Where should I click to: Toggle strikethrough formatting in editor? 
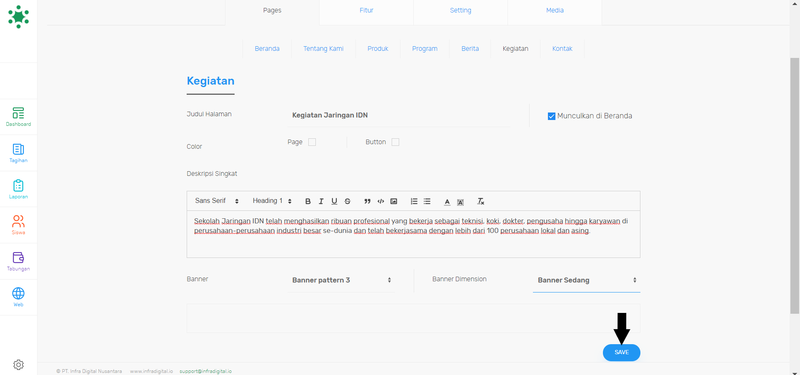(x=347, y=202)
